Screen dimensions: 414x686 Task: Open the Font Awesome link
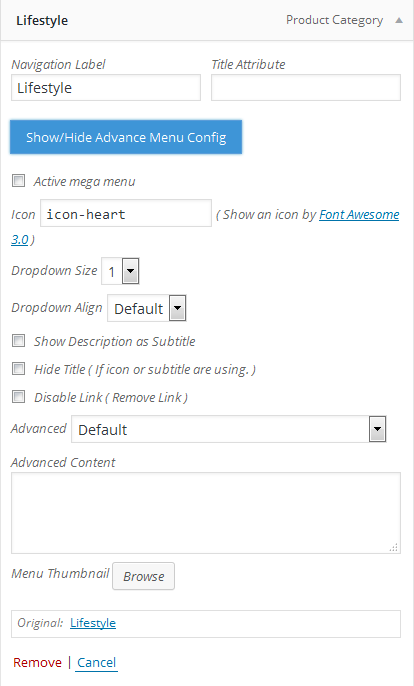[x=359, y=214]
